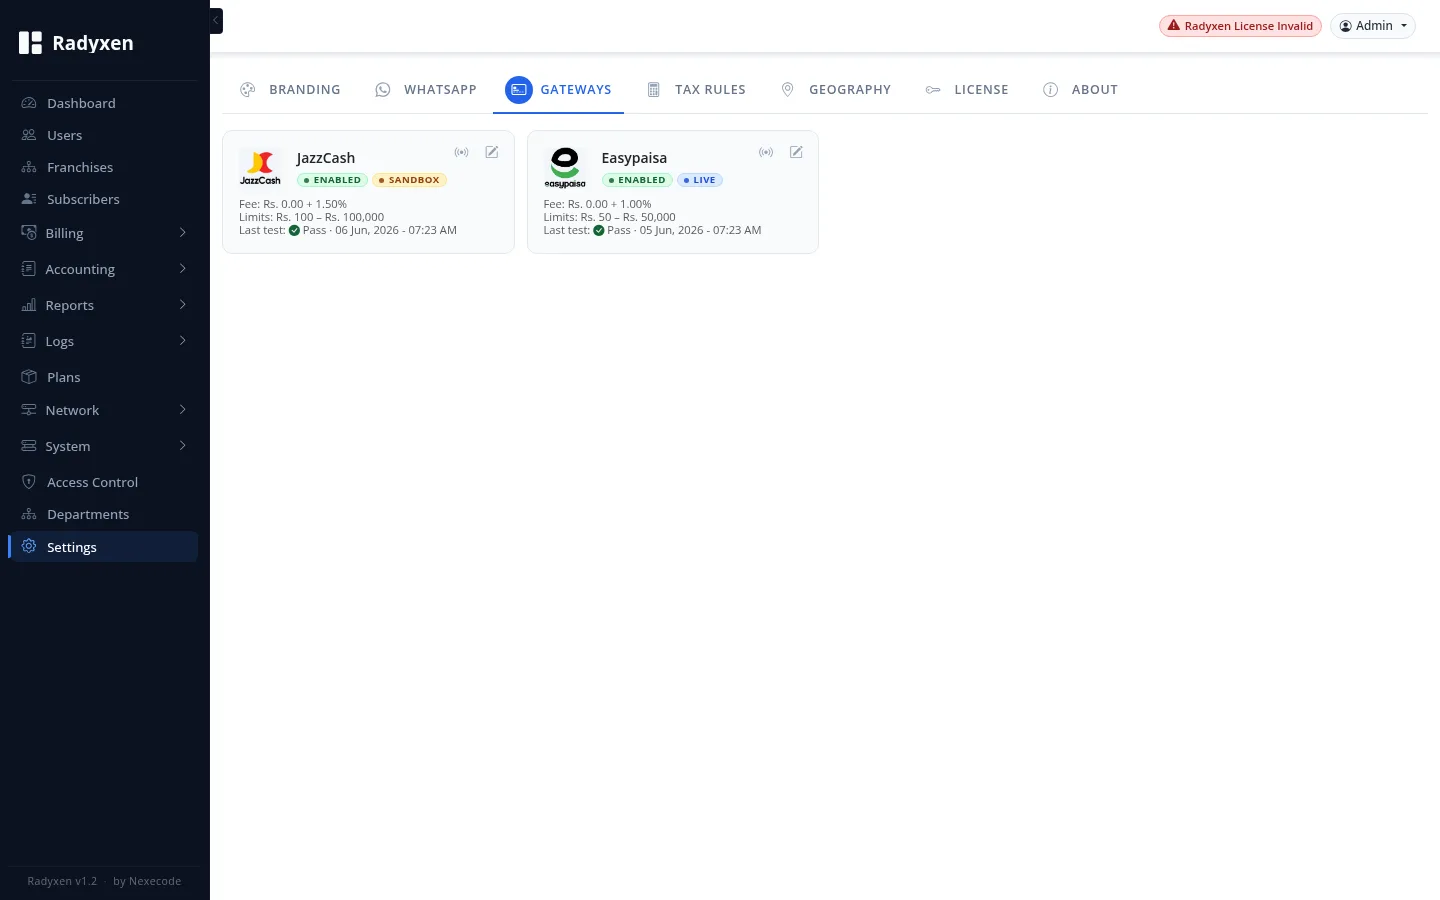Click the Gateways tab icon
Screen dimensions: 1440x900
point(519,89)
